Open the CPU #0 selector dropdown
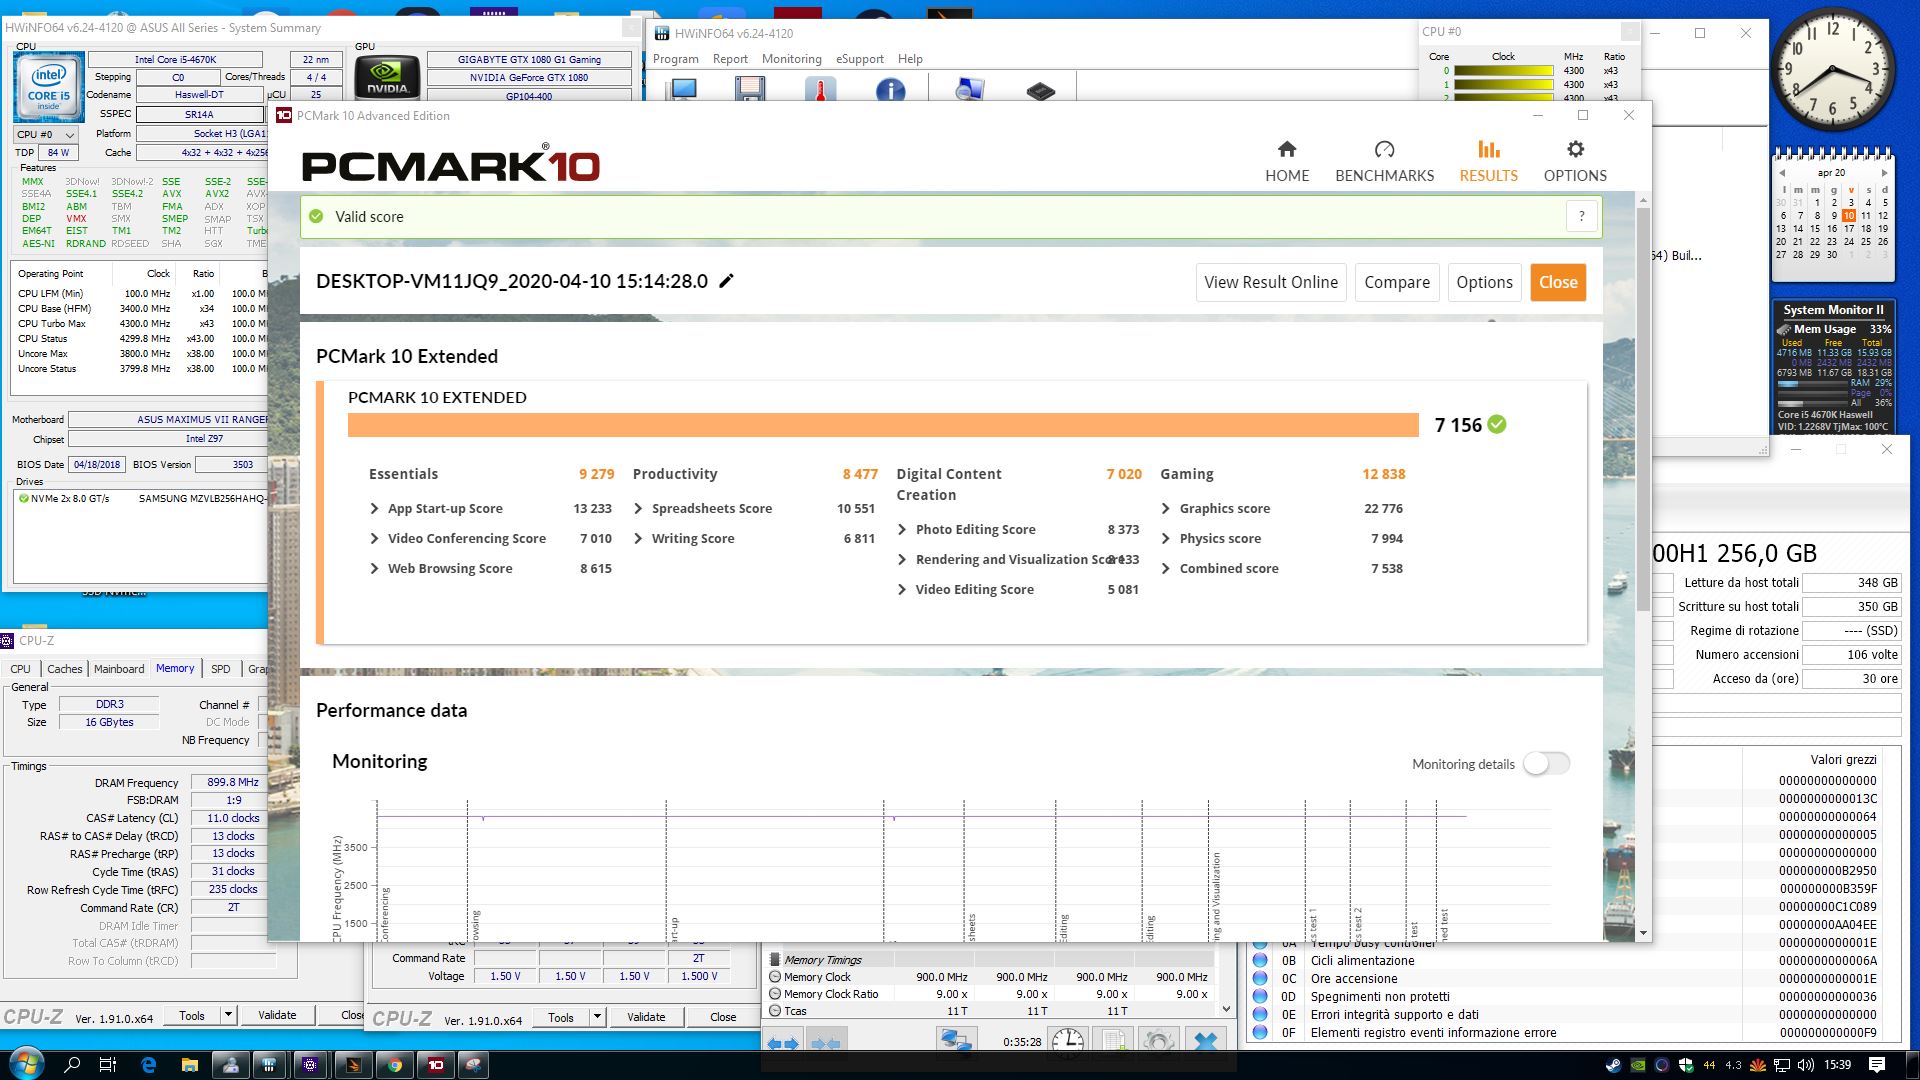Screen dimensions: 1920x1080 [45, 134]
